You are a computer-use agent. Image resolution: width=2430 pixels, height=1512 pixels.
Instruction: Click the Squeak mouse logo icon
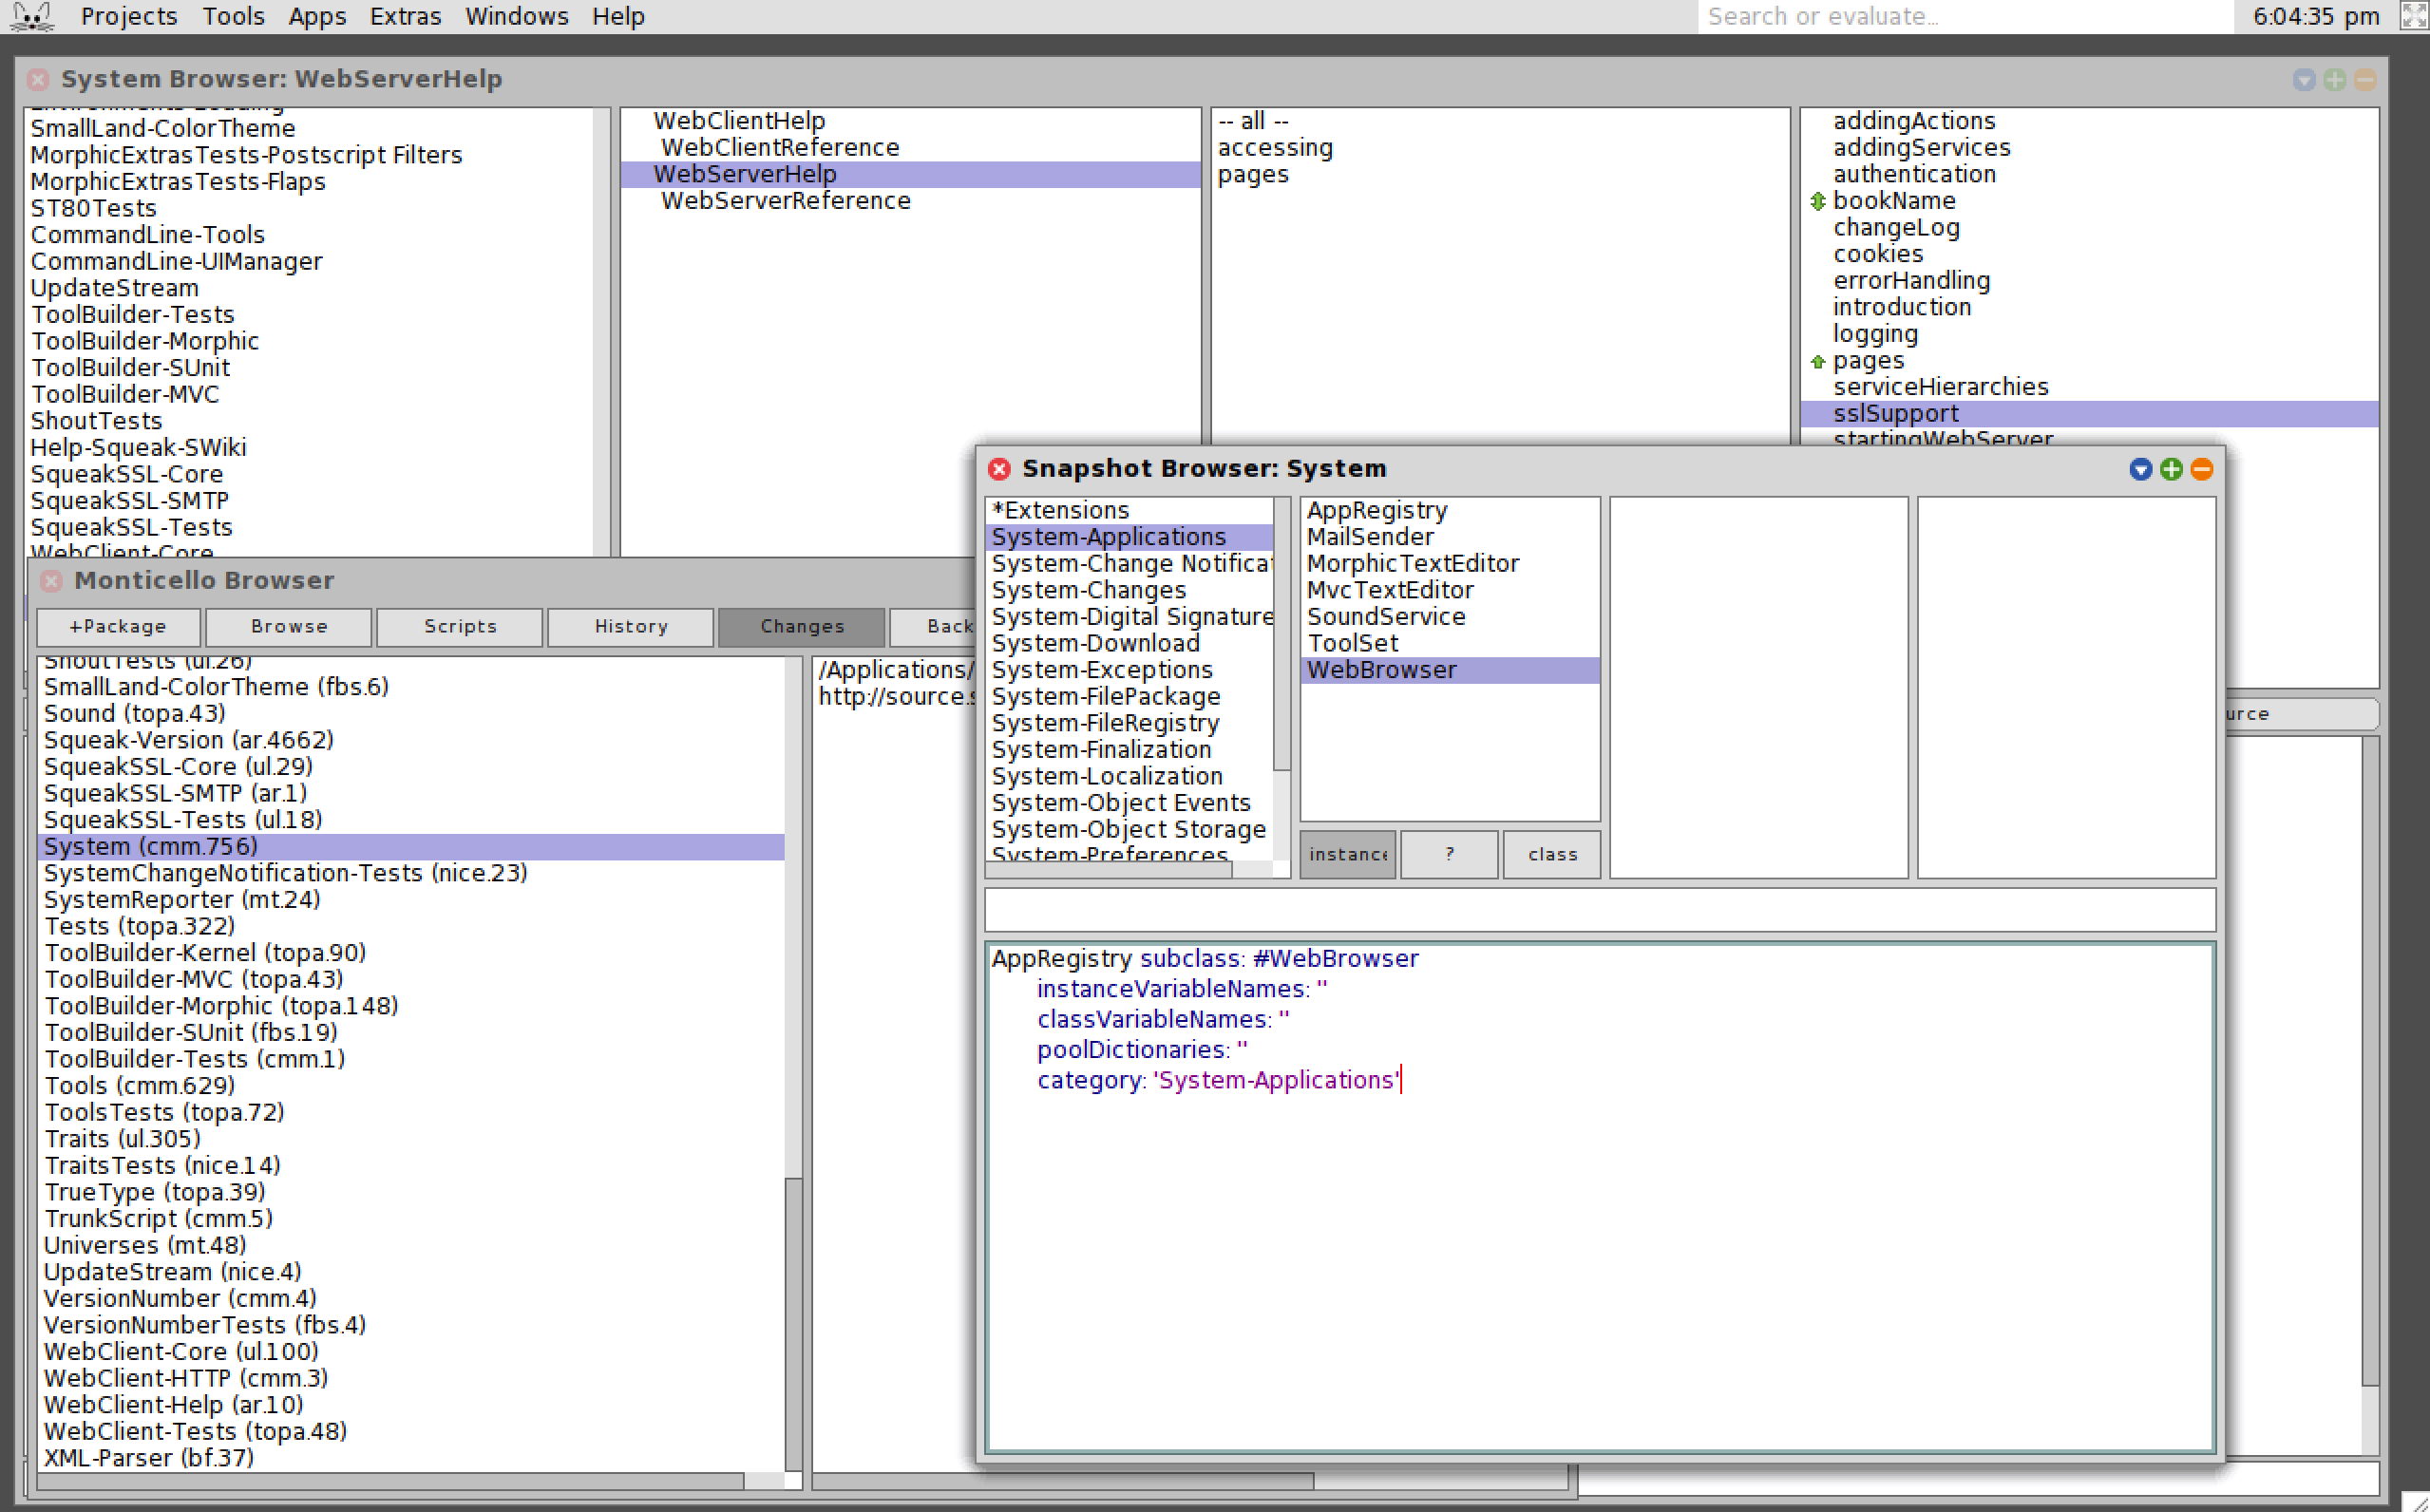[30, 16]
